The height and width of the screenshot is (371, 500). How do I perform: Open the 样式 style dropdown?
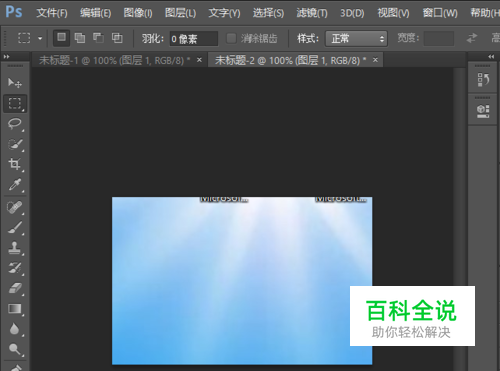[356, 39]
